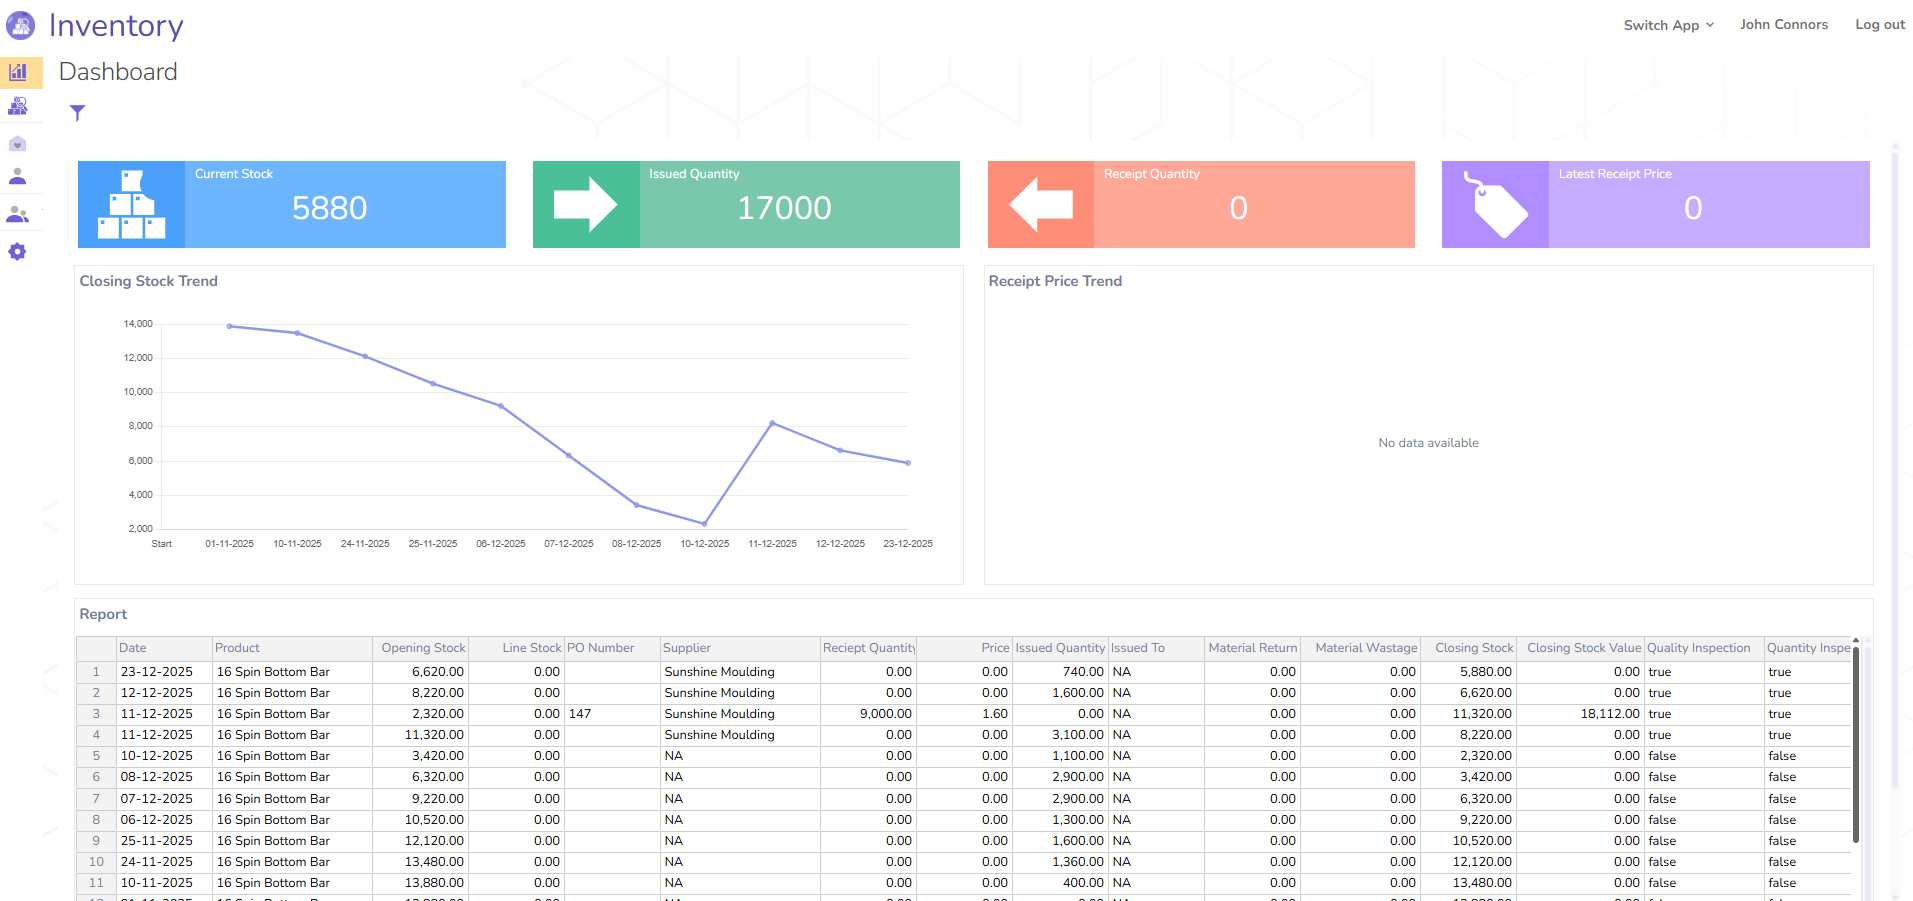
Task: Click the 1.60 price cell
Action: click(x=964, y=714)
